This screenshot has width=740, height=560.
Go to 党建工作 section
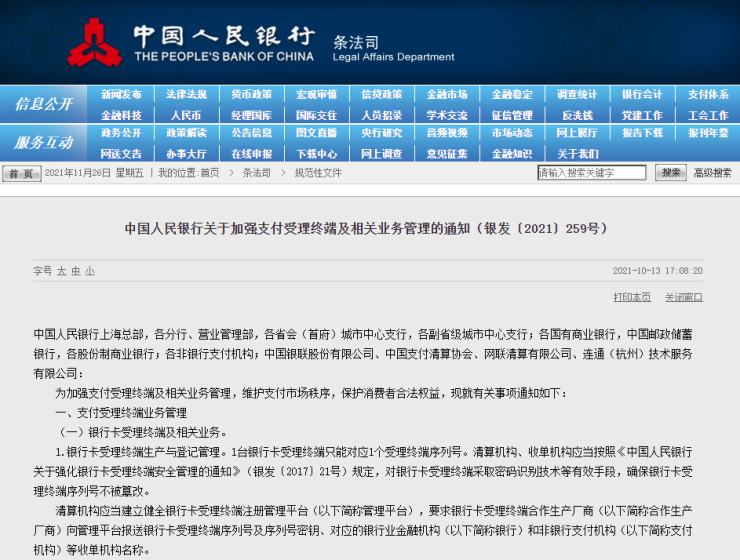coord(642,115)
